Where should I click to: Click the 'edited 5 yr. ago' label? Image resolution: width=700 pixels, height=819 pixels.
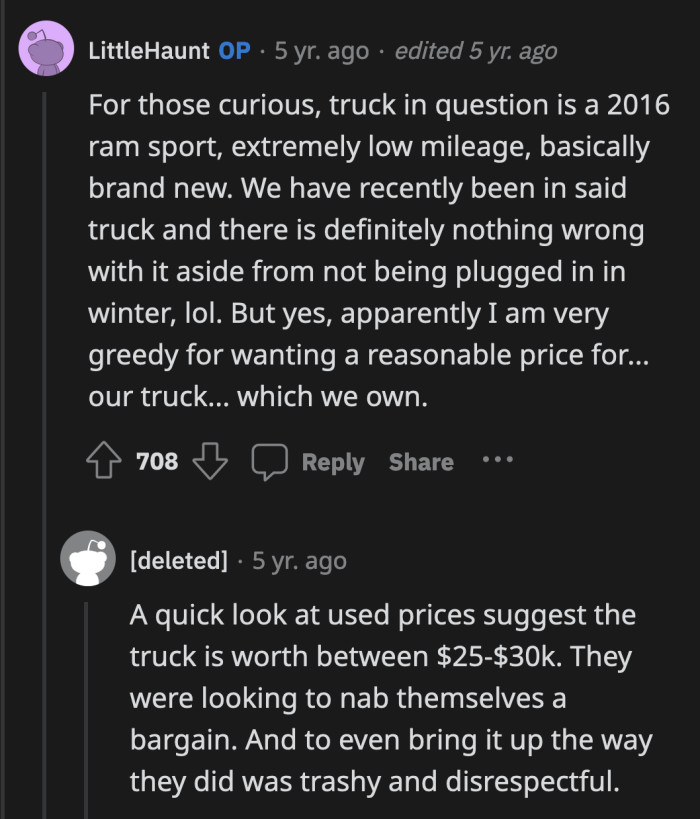point(479,50)
